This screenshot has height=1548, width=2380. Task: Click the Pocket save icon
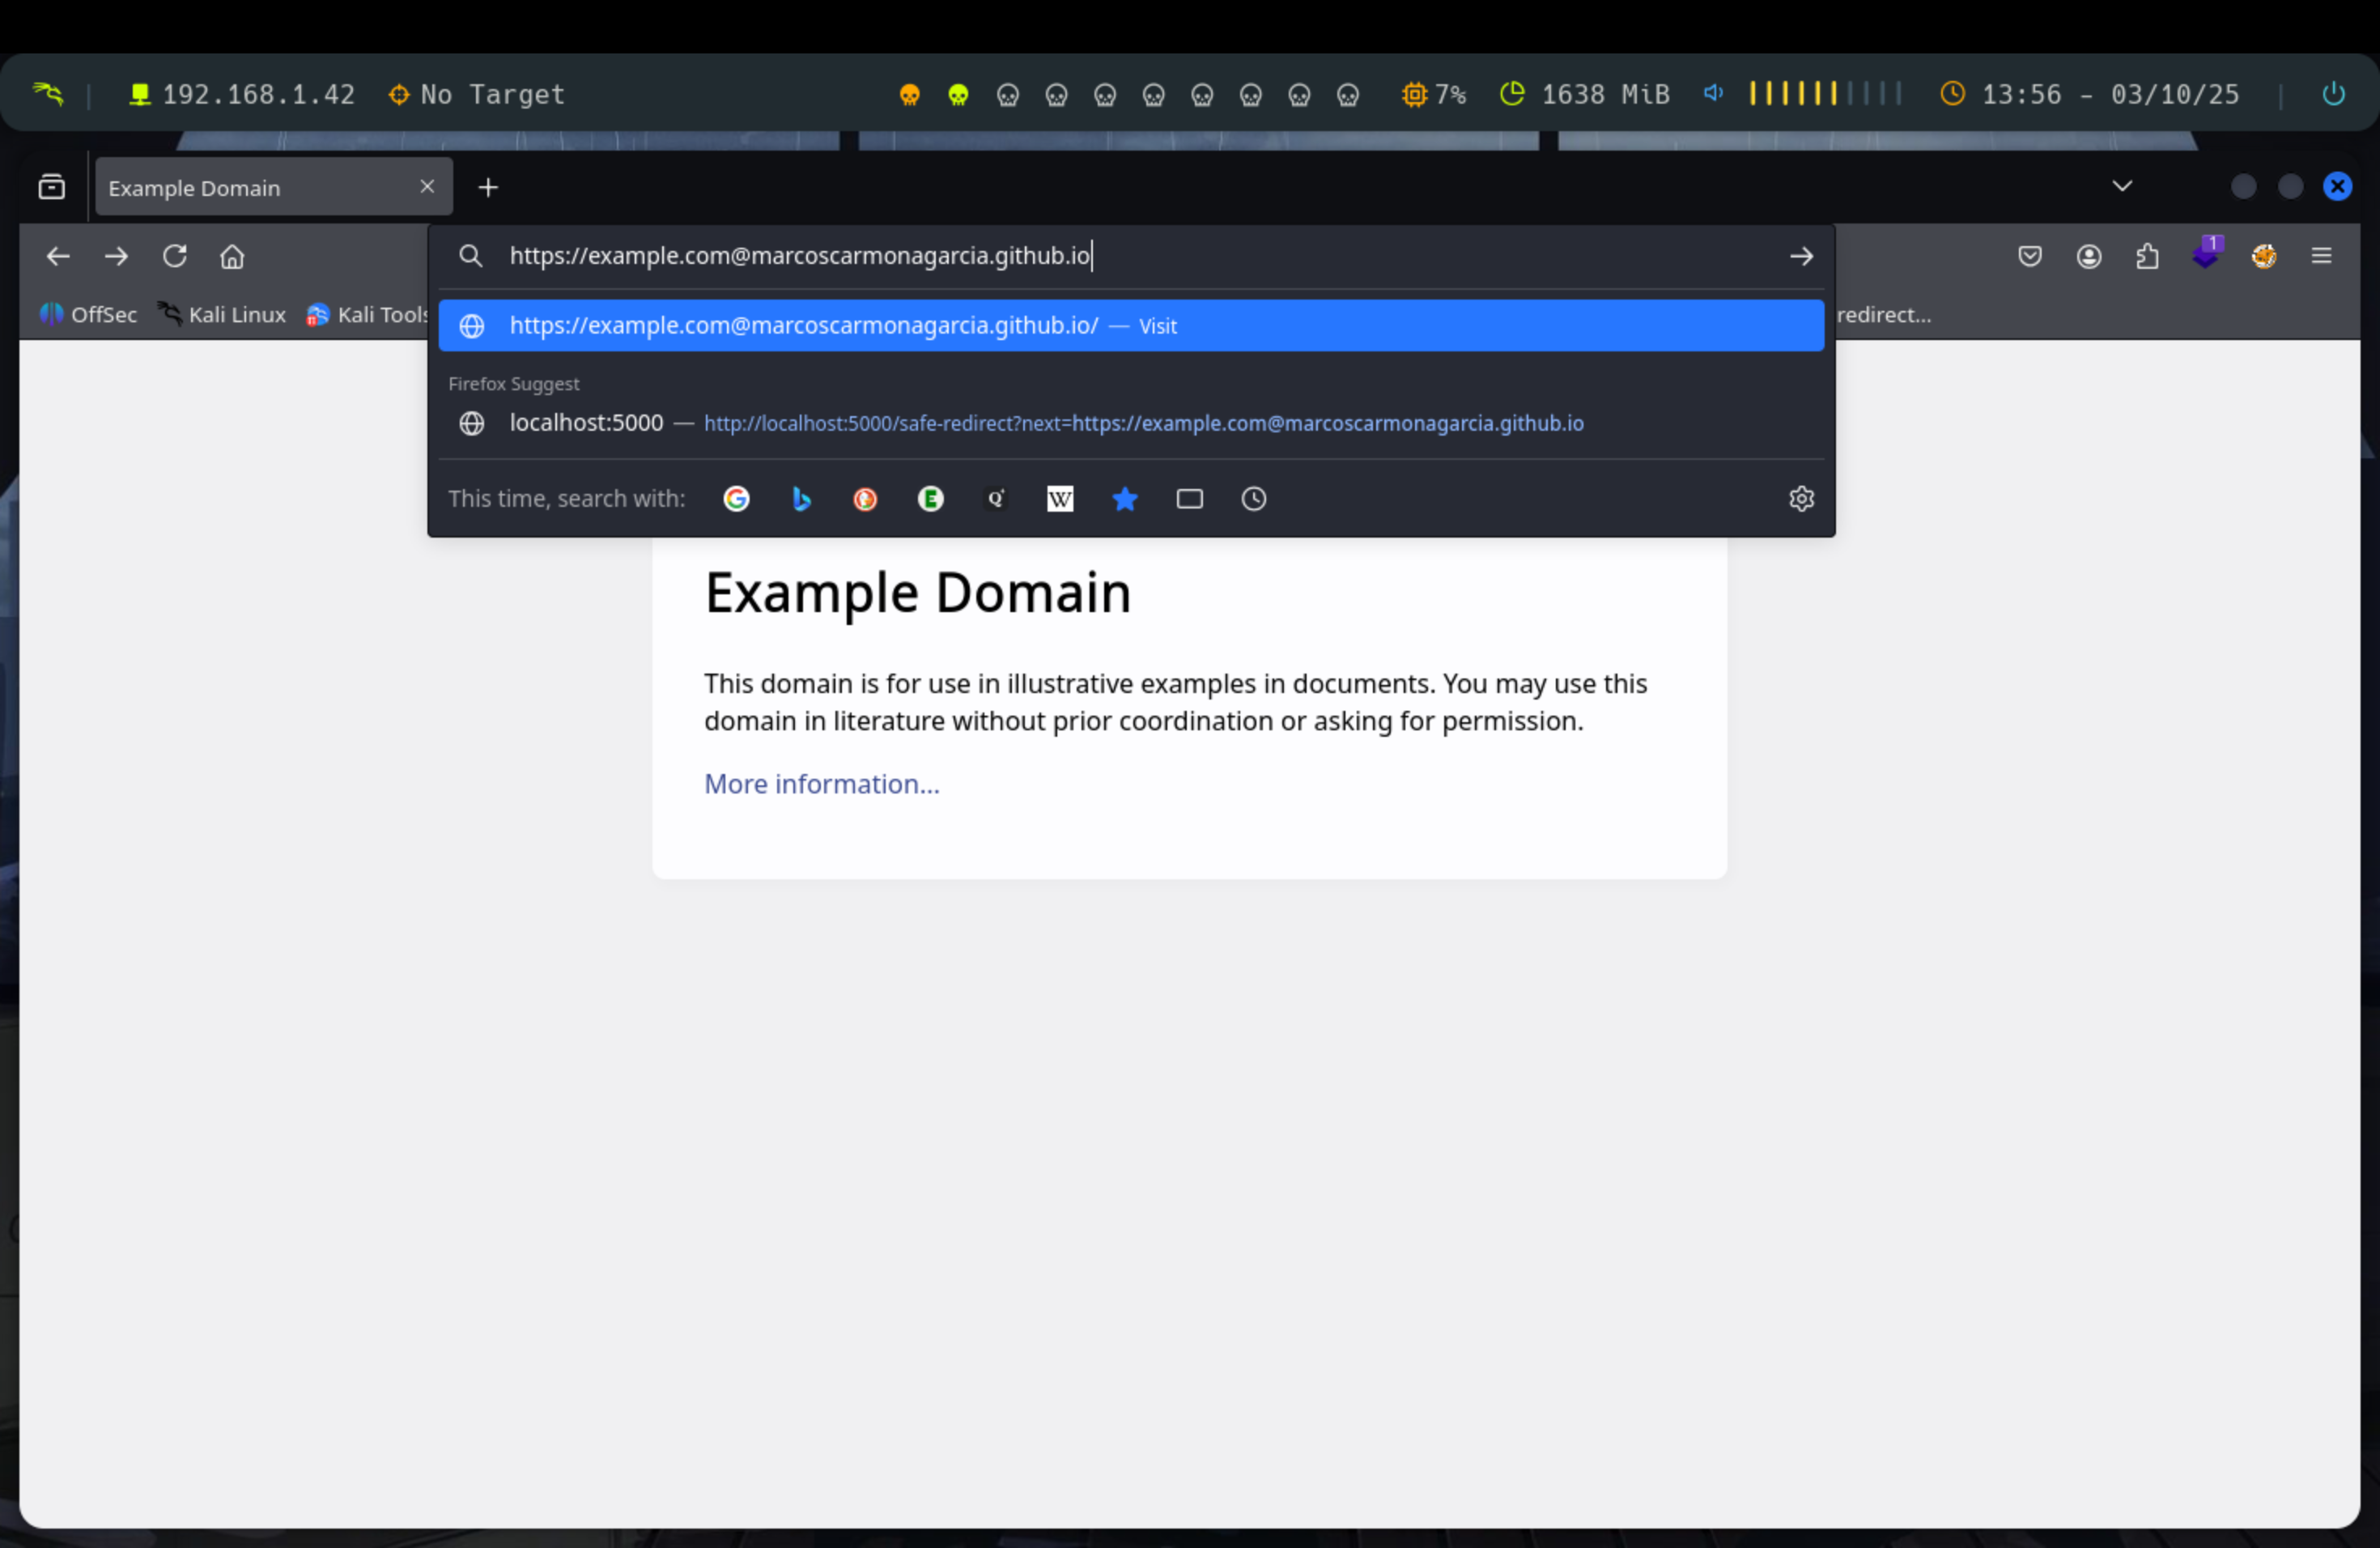pyautogui.click(x=2029, y=257)
